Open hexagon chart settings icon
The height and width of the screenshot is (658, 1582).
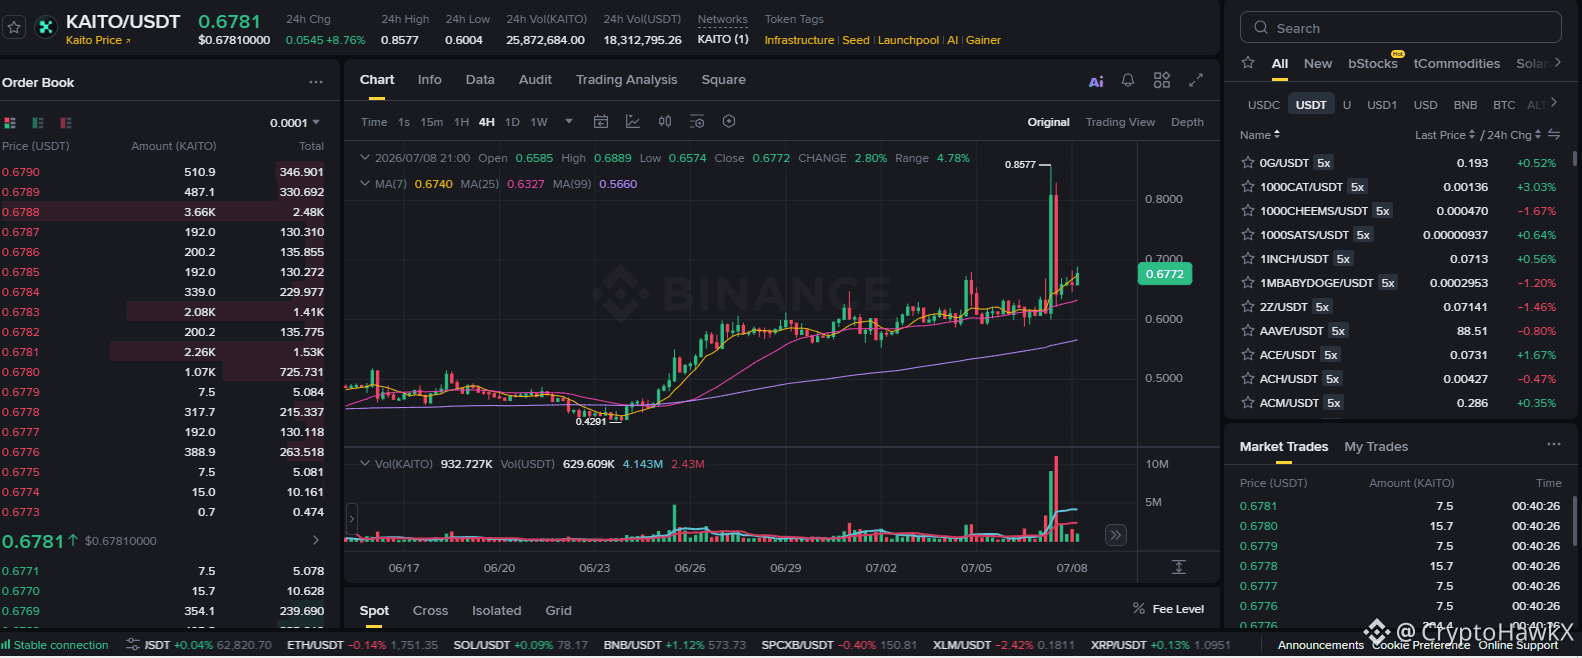pyautogui.click(x=729, y=122)
